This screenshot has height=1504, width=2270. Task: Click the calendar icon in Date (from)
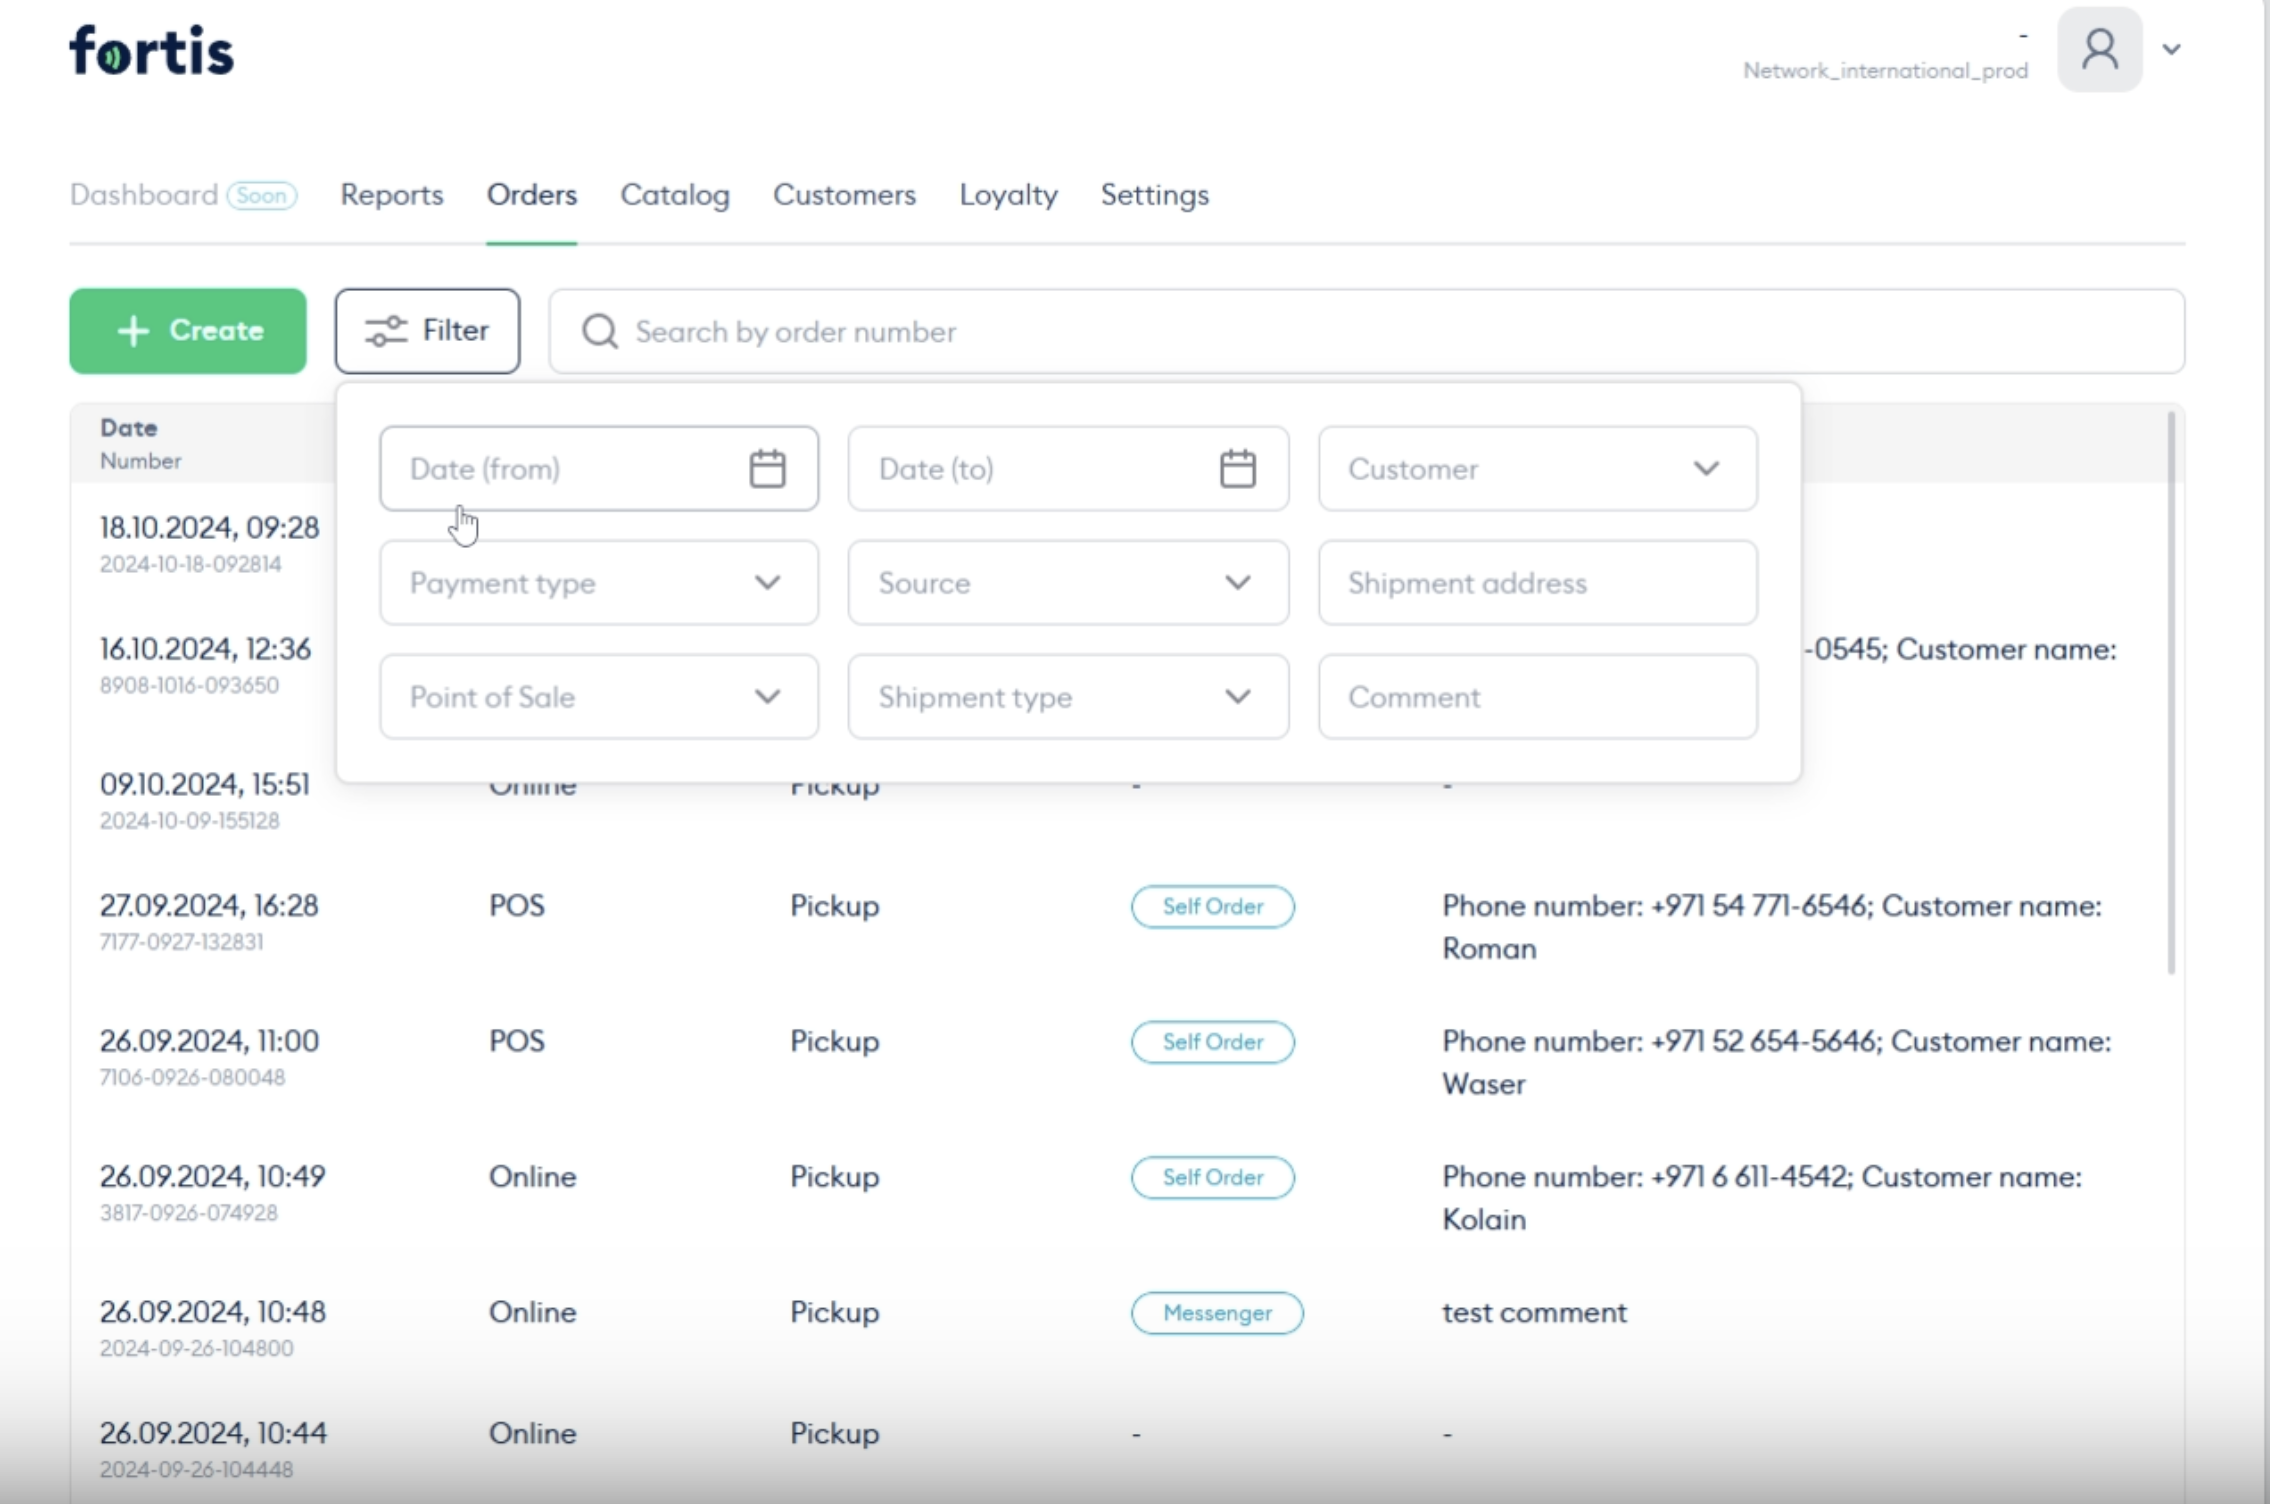click(x=767, y=469)
